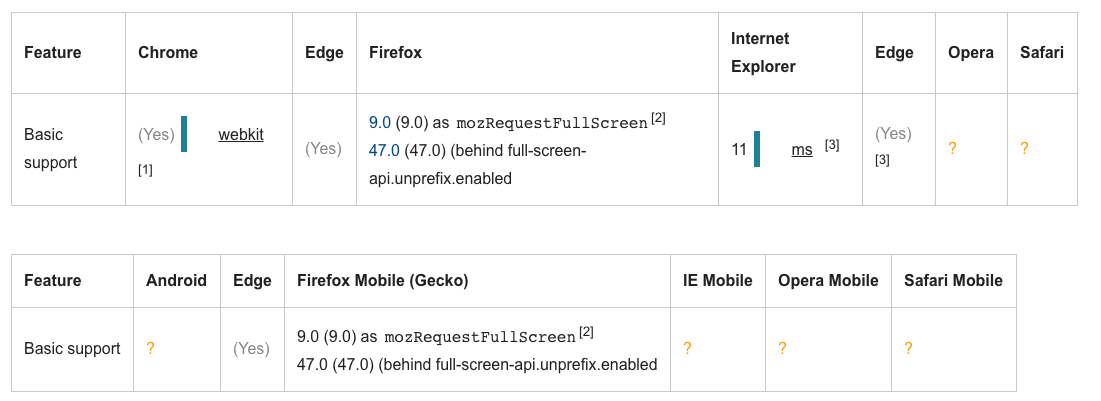Click footnote [1] in the Chrome cell
This screenshot has height=401, width=1101.
145,170
